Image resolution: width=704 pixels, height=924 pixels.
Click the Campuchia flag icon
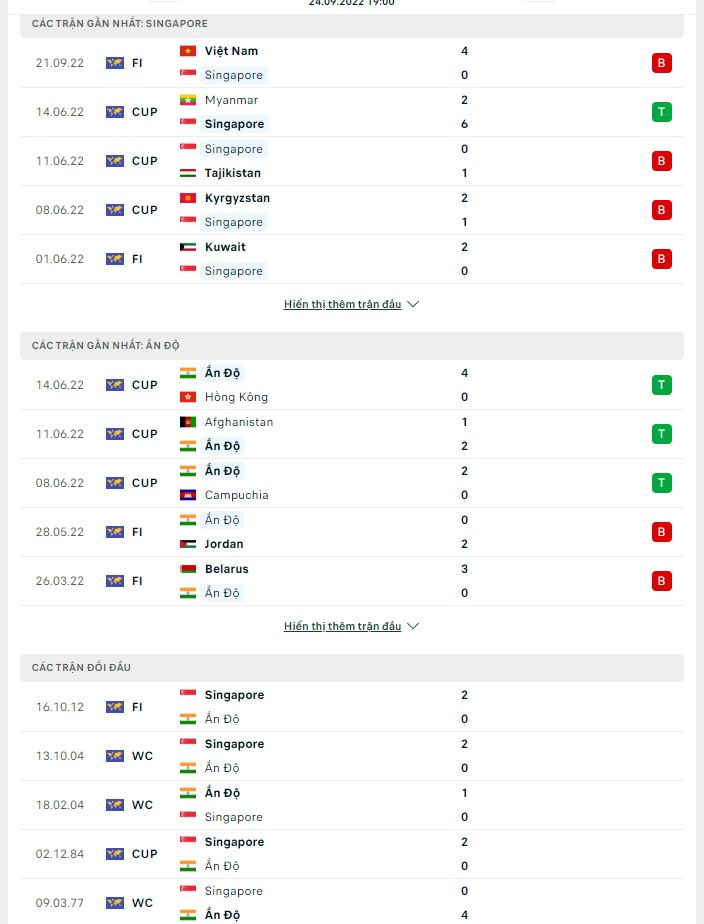[x=188, y=495]
